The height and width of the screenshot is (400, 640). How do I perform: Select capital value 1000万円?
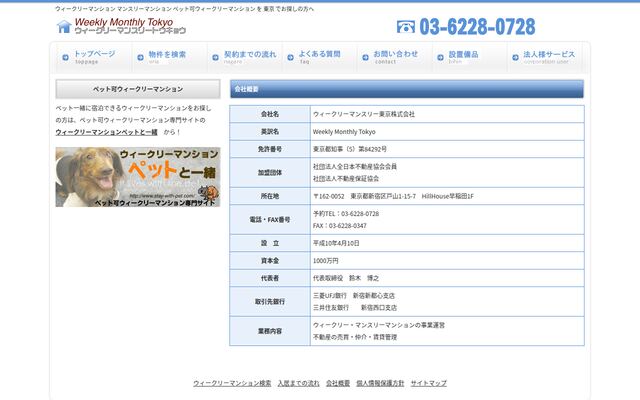[325, 261]
